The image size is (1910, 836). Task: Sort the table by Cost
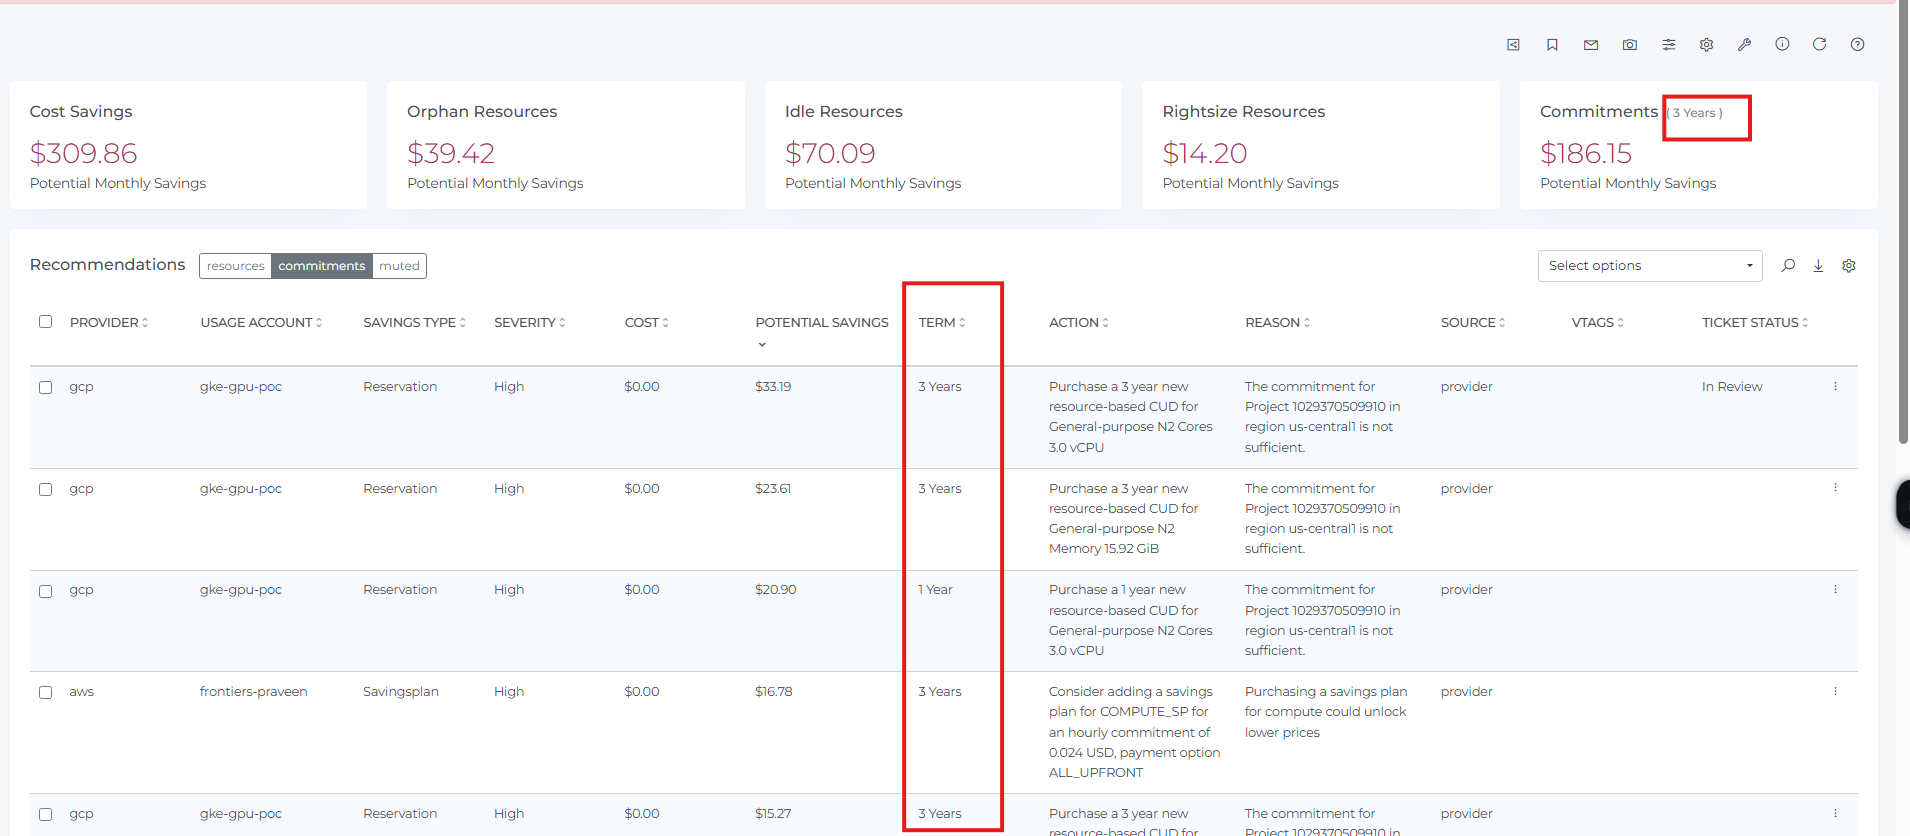(x=647, y=322)
